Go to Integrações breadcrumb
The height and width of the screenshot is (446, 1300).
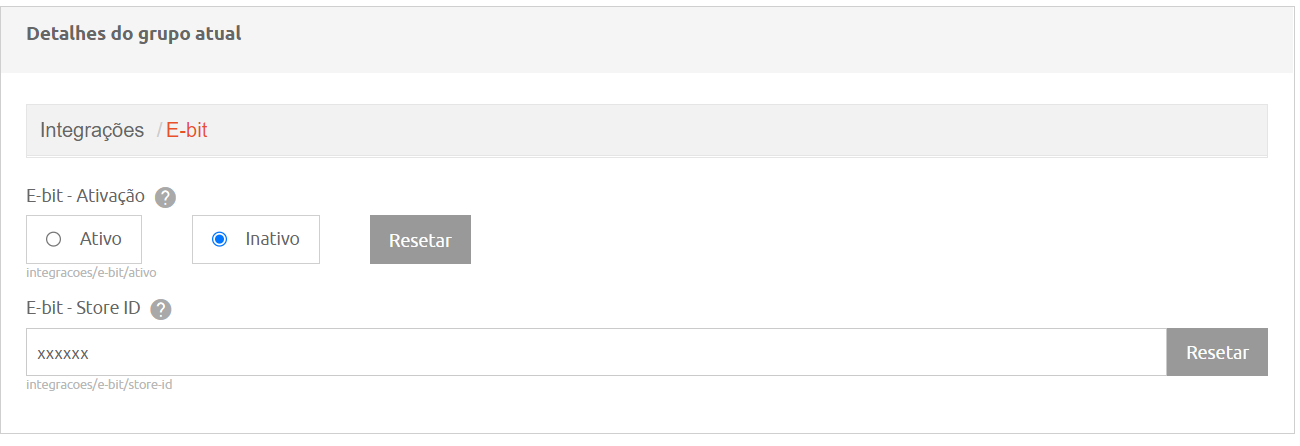click(92, 130)
